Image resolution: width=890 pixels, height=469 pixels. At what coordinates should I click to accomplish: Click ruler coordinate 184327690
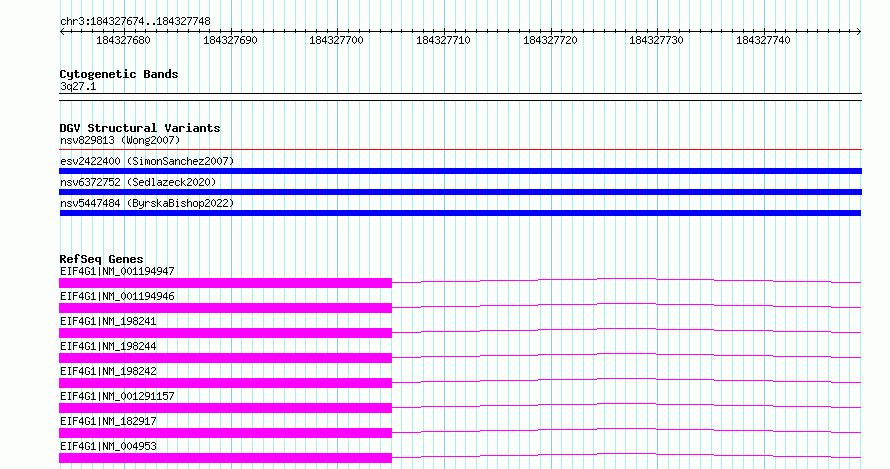230,40
